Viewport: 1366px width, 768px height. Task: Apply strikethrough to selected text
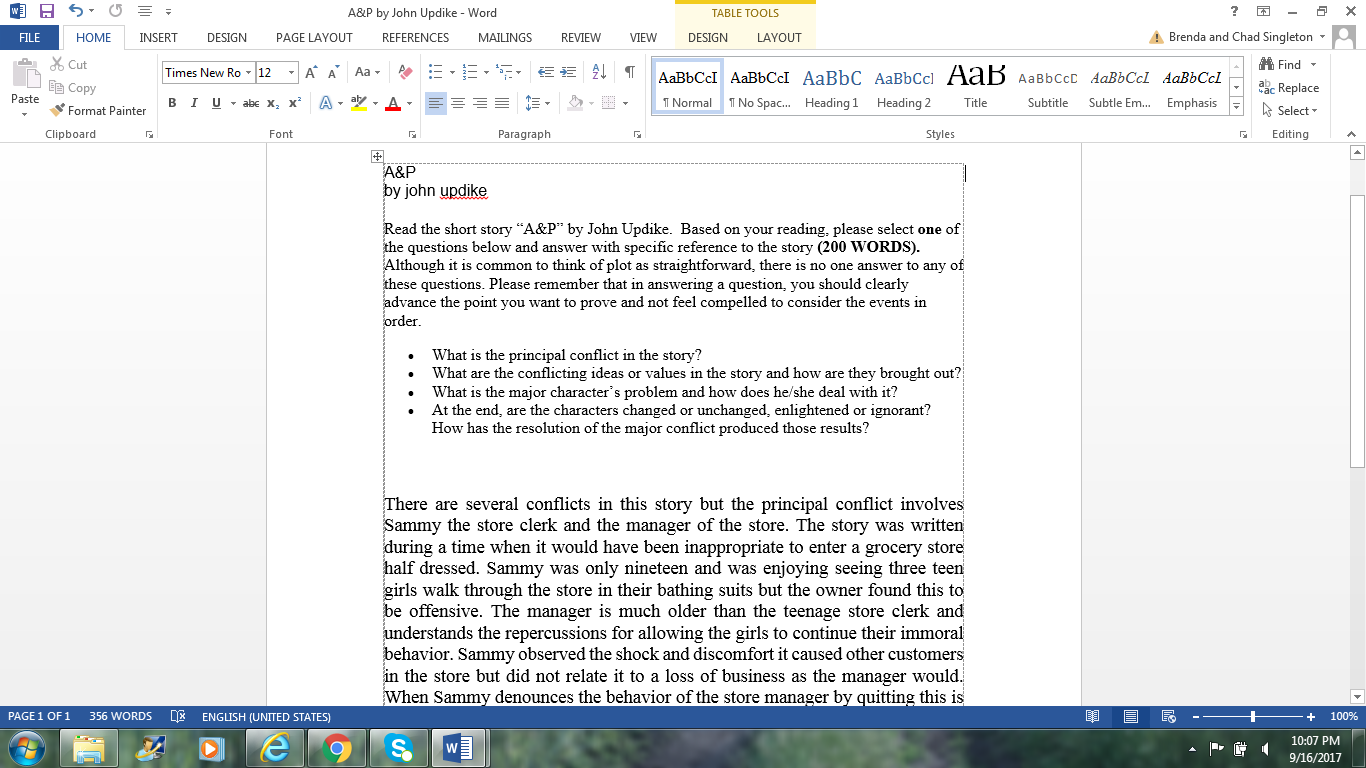[x=249, y=102]
